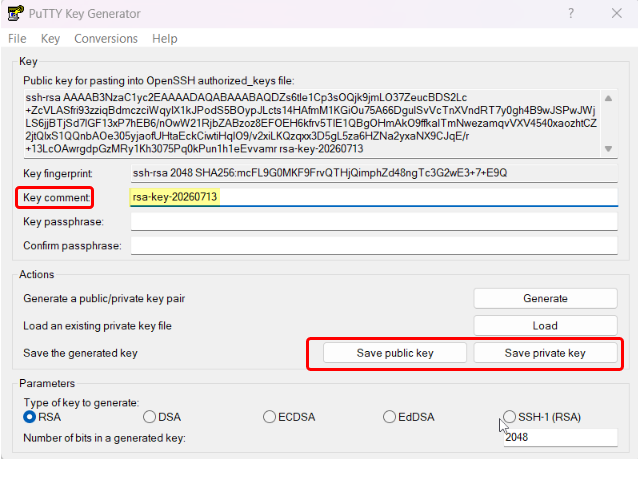
Task: Select the ECDSA key type radio button
Action: click(269, 417)
